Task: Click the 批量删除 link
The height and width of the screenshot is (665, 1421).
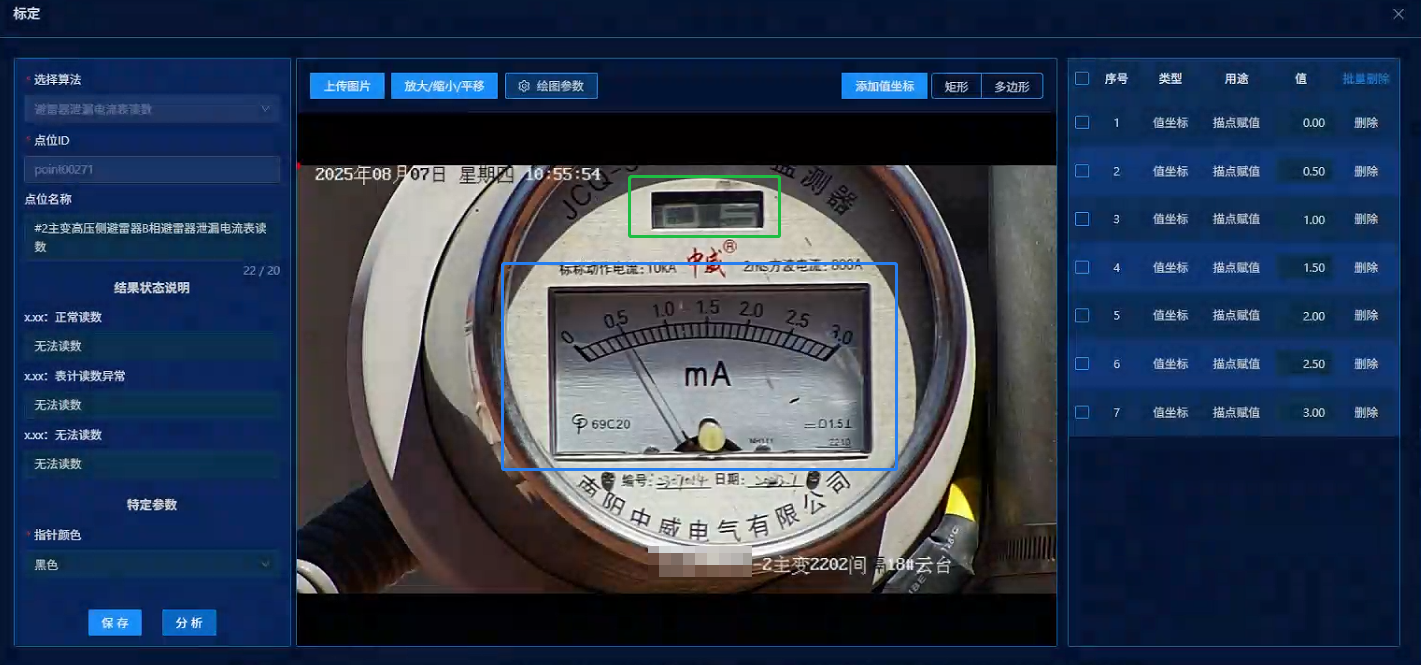Action: 1365,78
